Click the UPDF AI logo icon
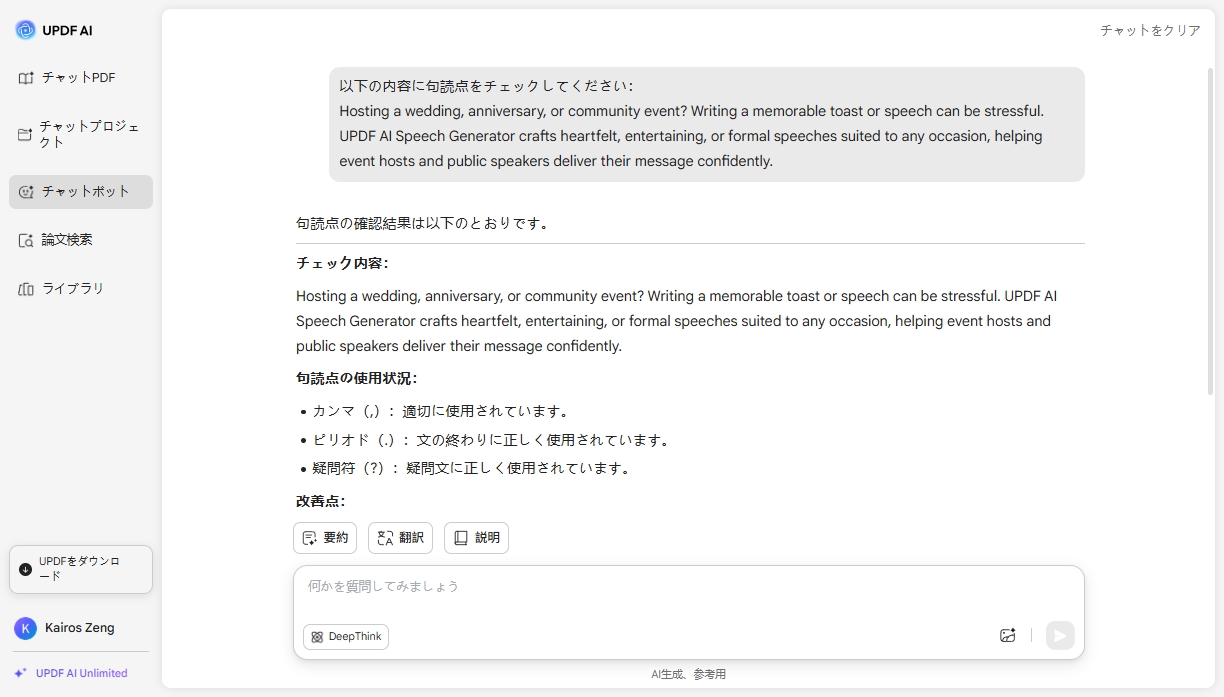1224x697 pixels. pos(25,30)
